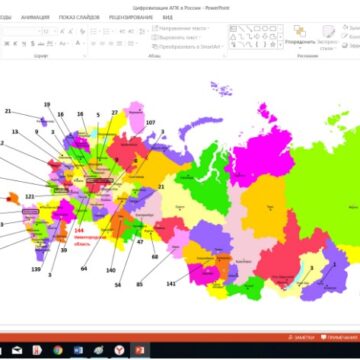The height and width of the screenshot is (360, 360).
Task: Select the left brace shape in the gallery
Action: pos(257,44)
